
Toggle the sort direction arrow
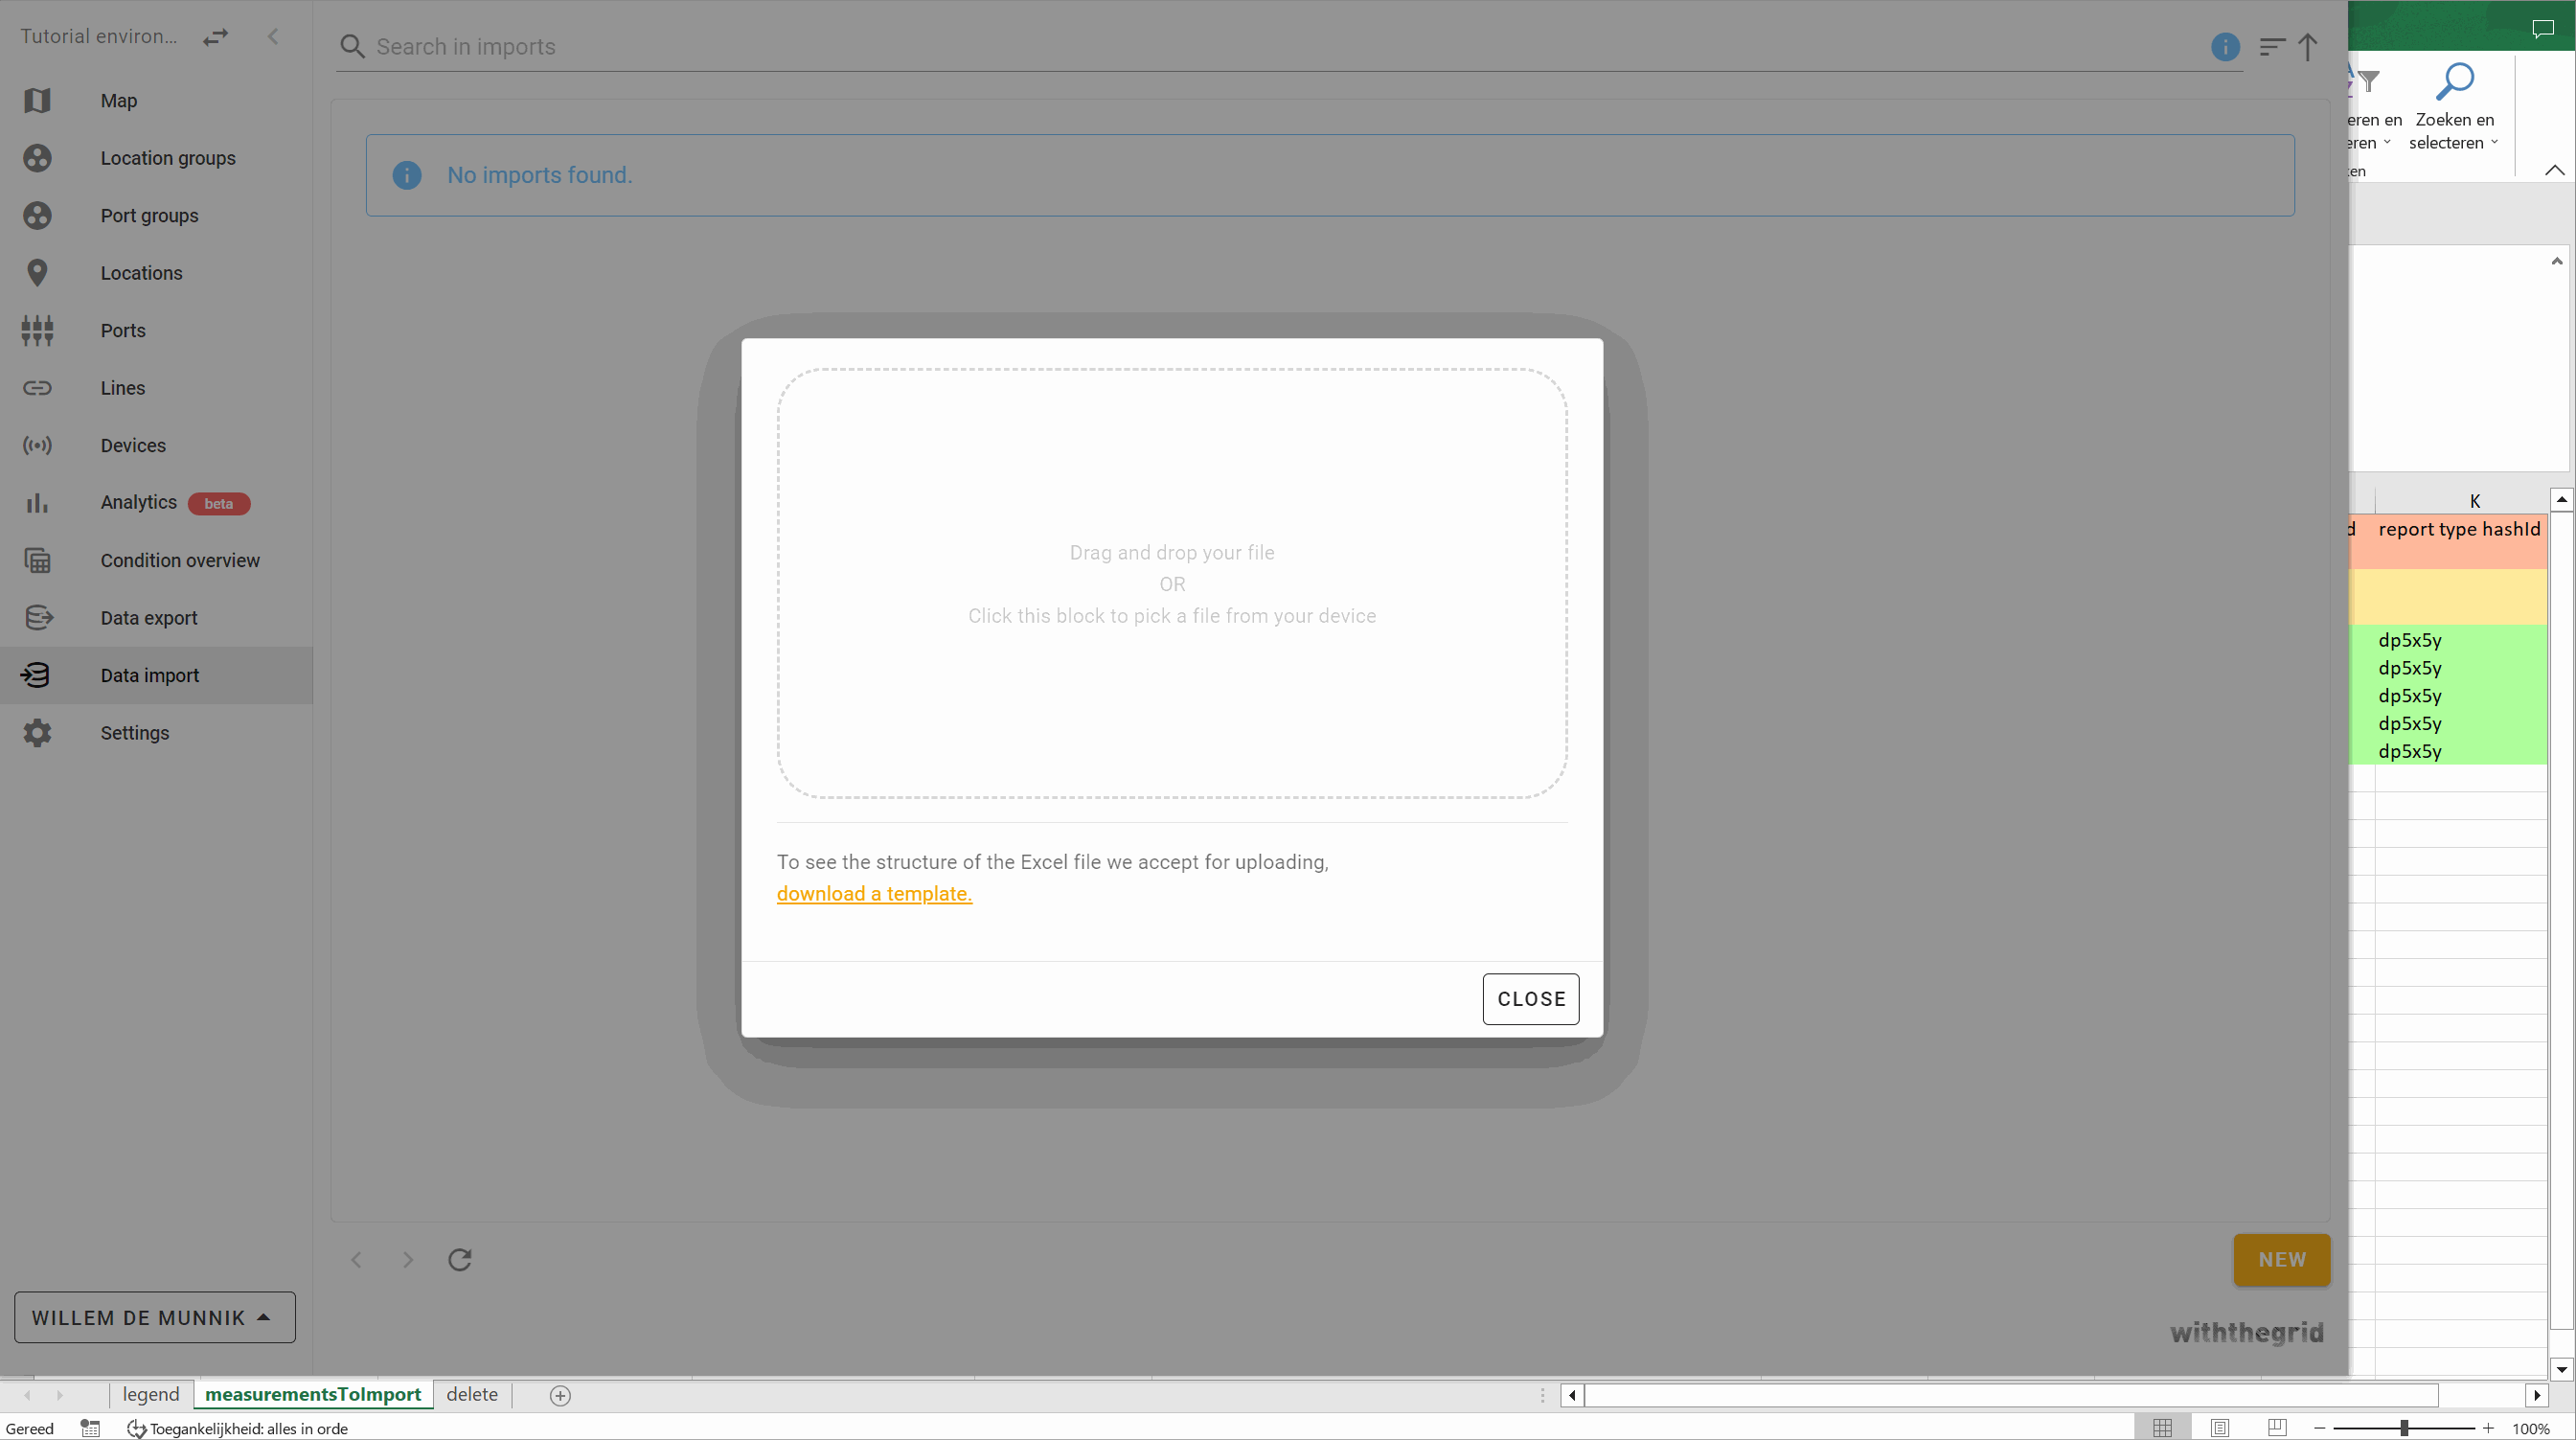pyautogui.click(x=2308, y=47)
